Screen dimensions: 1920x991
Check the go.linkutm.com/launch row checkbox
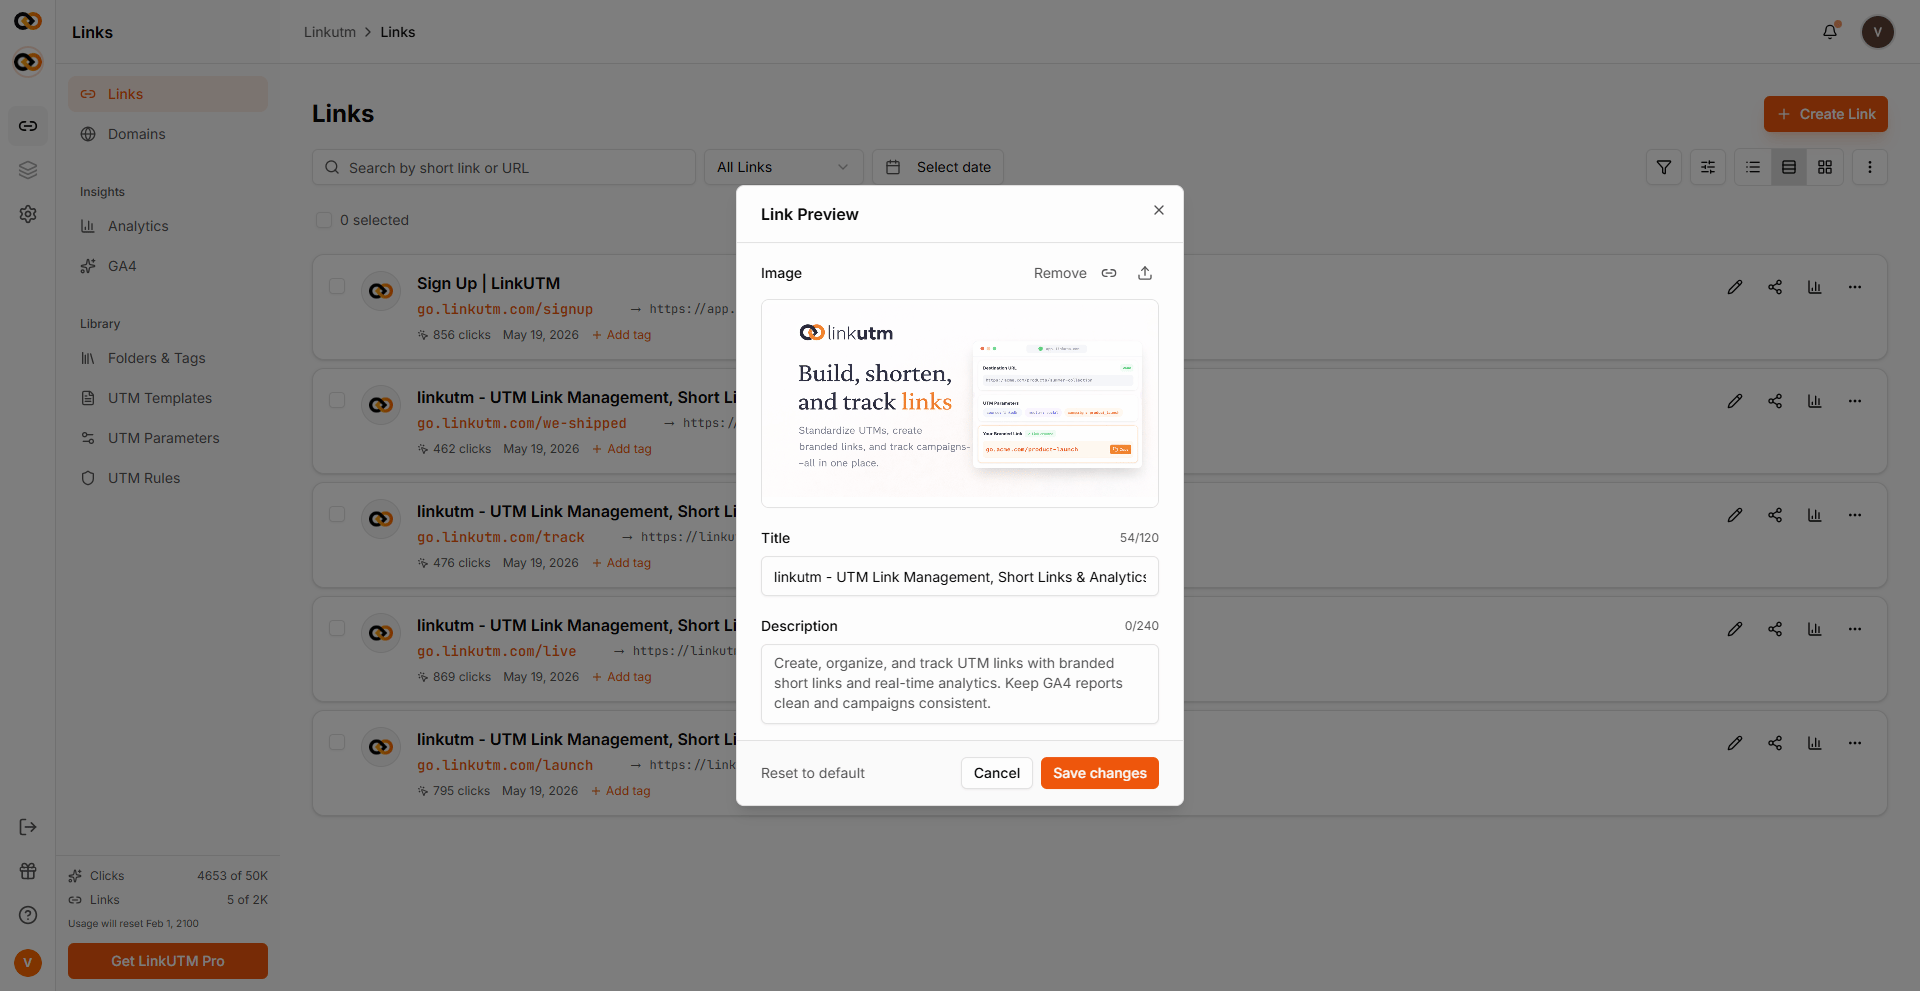click(x=337, y=742)
